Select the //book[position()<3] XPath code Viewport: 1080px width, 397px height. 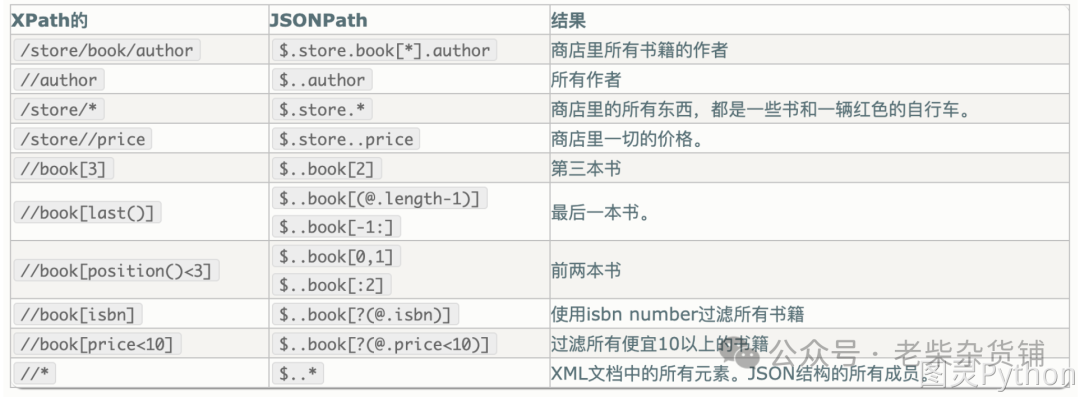[116, 270]
